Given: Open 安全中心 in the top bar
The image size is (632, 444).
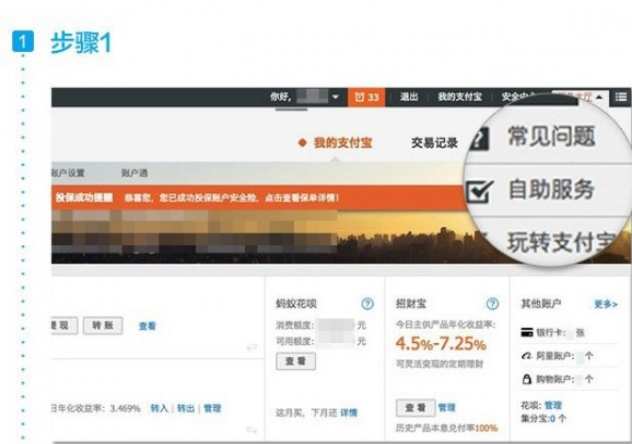Looking at the screenshot, I should click(520, 97).
